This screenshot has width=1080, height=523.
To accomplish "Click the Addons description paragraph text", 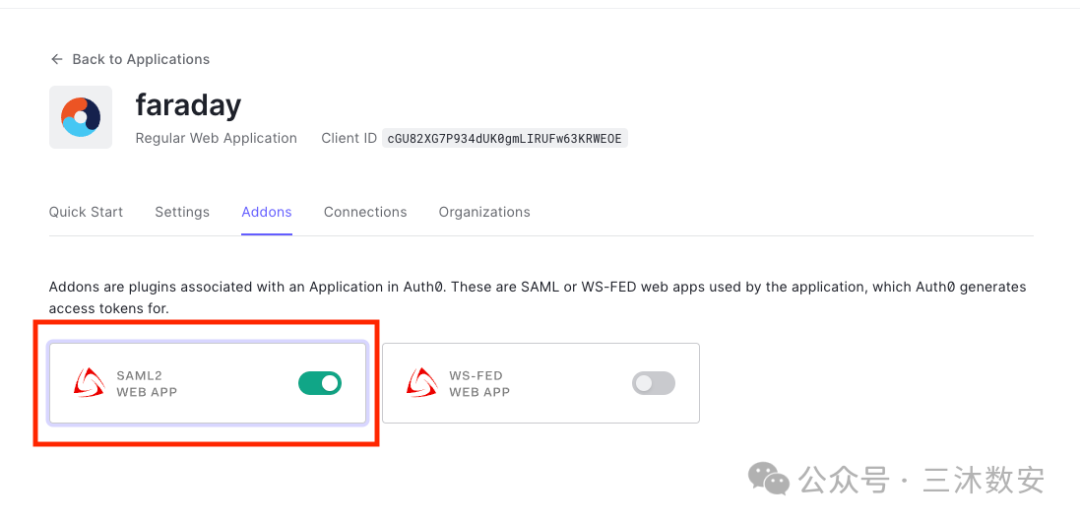I will click(537, 298).
